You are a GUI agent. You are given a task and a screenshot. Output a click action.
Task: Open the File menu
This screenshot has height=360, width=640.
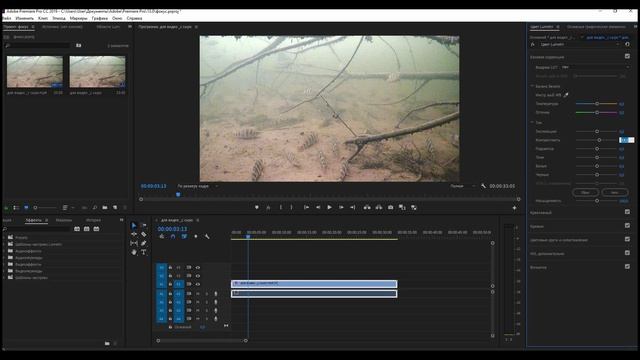coord(6,18)
